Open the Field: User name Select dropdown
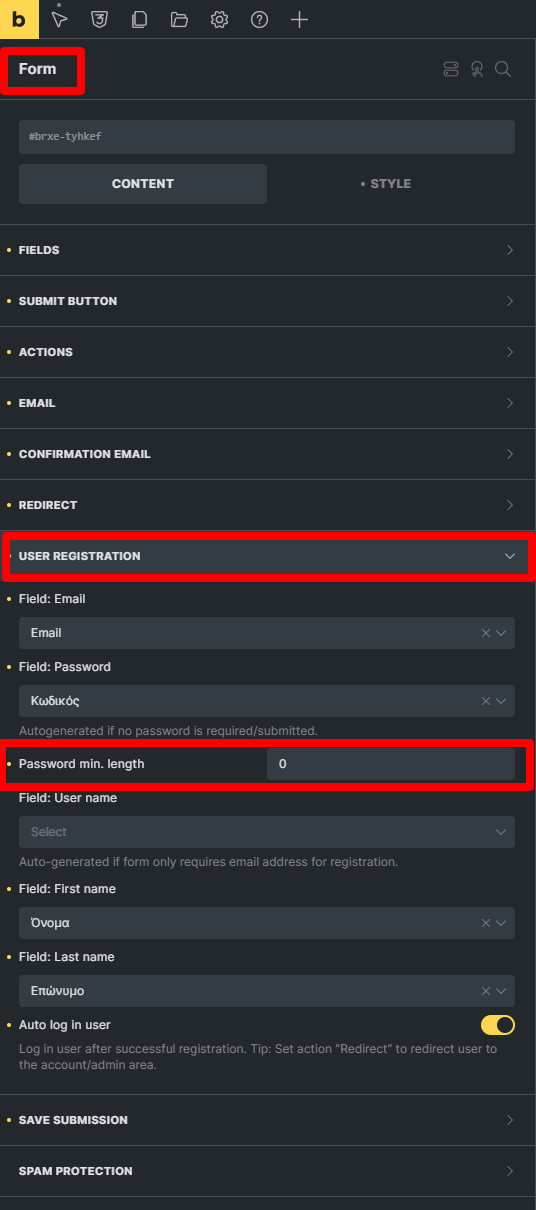Viewport: 536px width, 1210px height. pyautogui.click(x=267, y=832)
